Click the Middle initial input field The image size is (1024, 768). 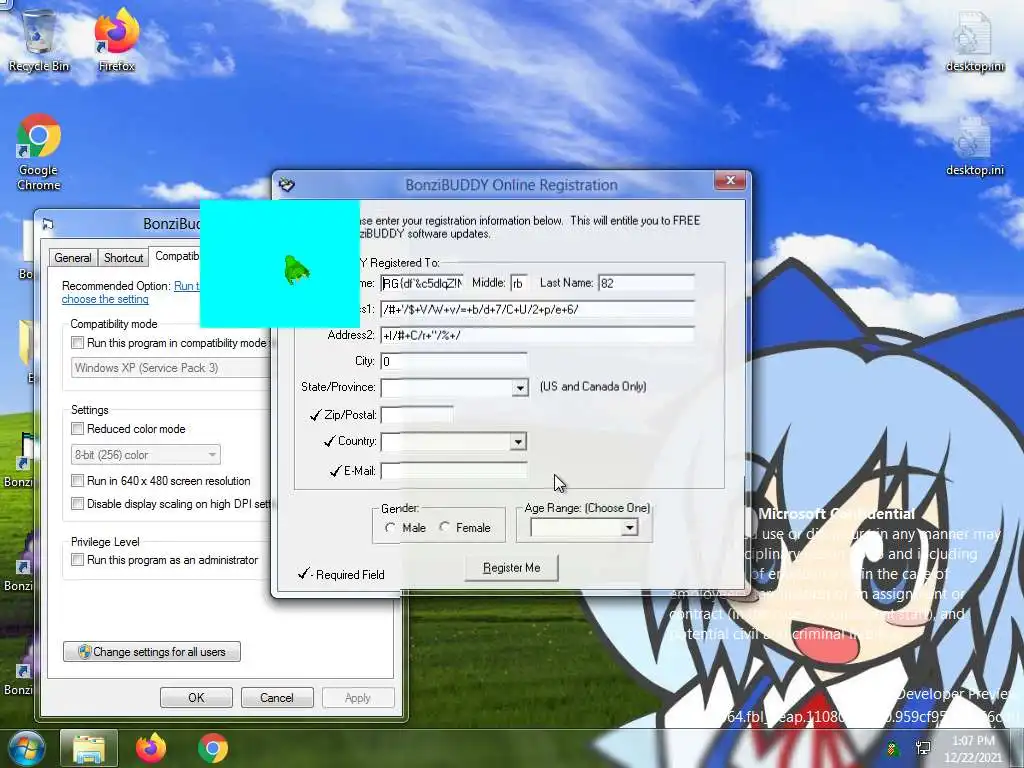(x=519, y=283)
